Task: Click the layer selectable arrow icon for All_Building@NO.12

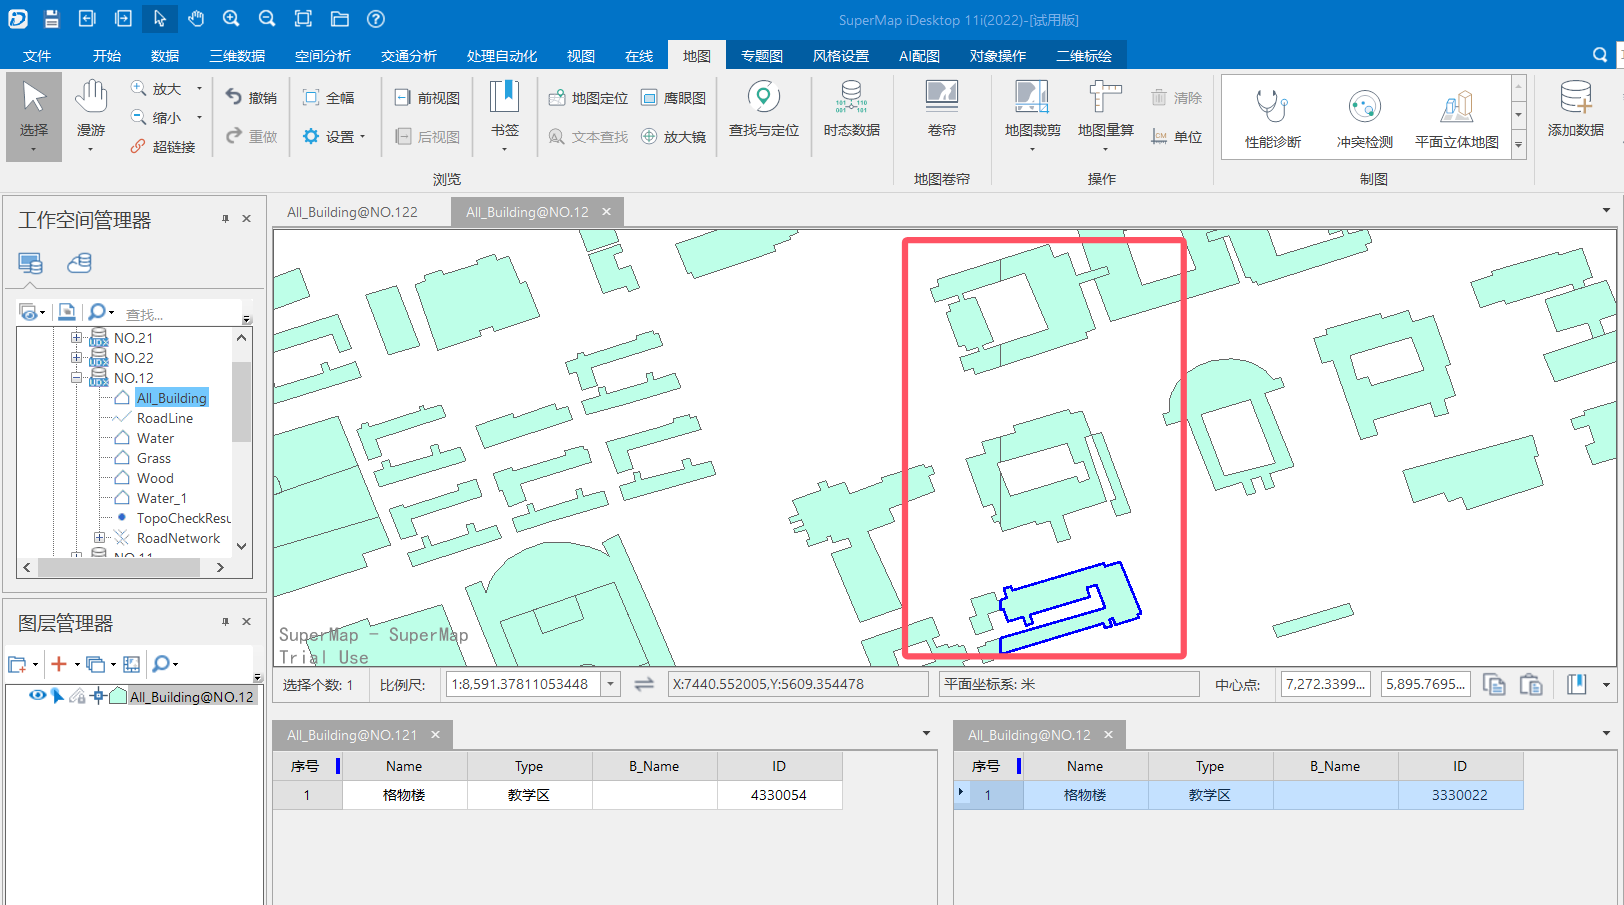Action: click(58, 696)
